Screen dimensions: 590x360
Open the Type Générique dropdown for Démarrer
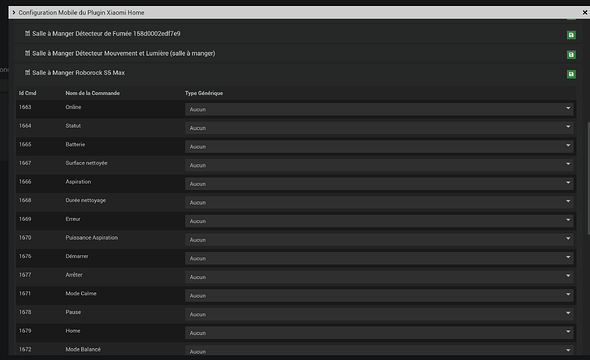click(x=379, y=258)
